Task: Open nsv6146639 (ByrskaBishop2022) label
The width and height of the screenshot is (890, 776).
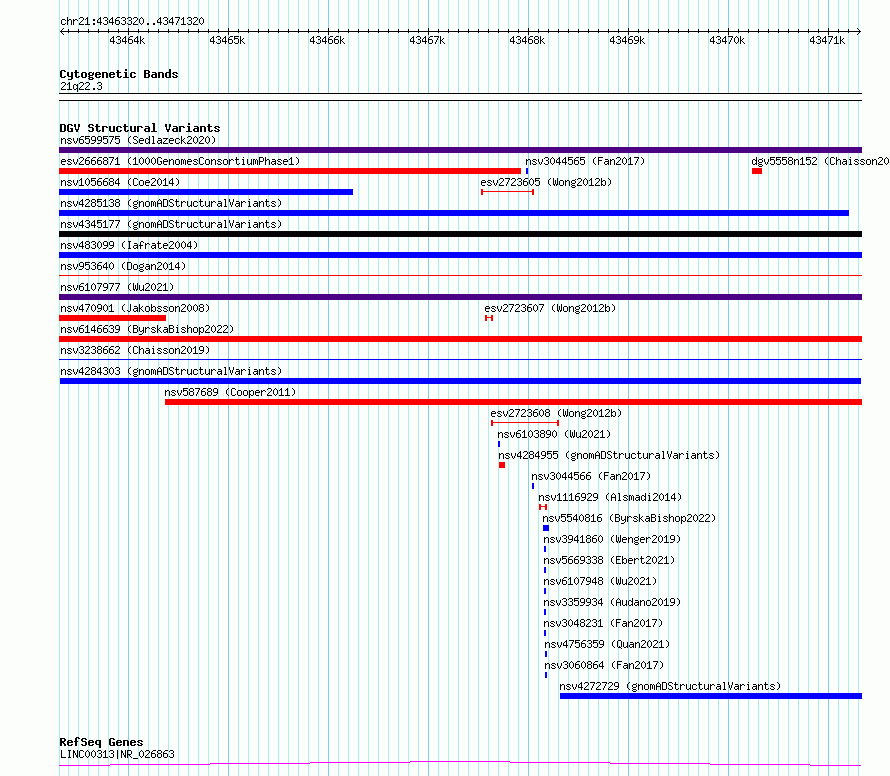Action: point(147,329)
